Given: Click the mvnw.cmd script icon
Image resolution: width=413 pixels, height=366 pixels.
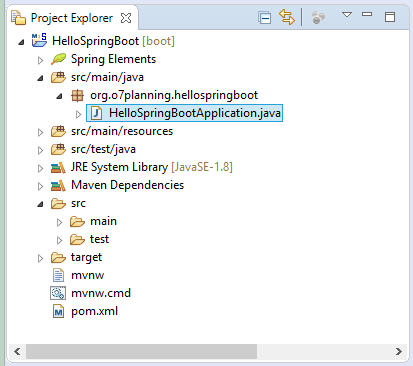Looking at the screenshot, I should [58, 293].
